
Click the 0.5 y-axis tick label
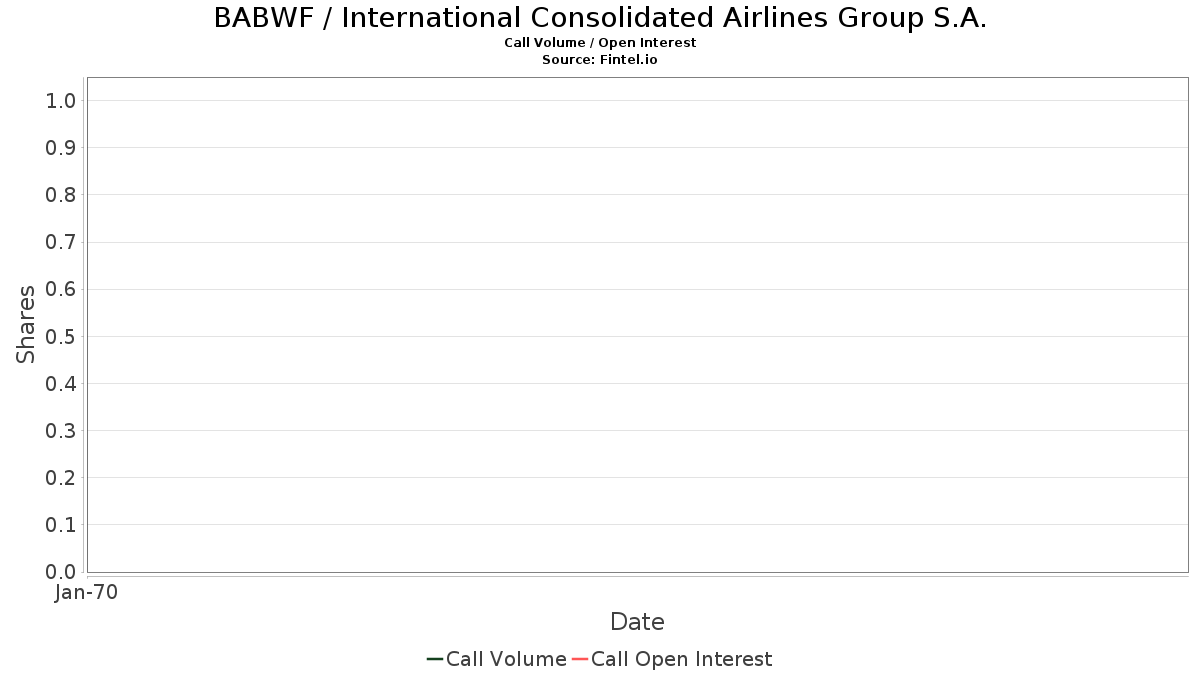point(61,336)
